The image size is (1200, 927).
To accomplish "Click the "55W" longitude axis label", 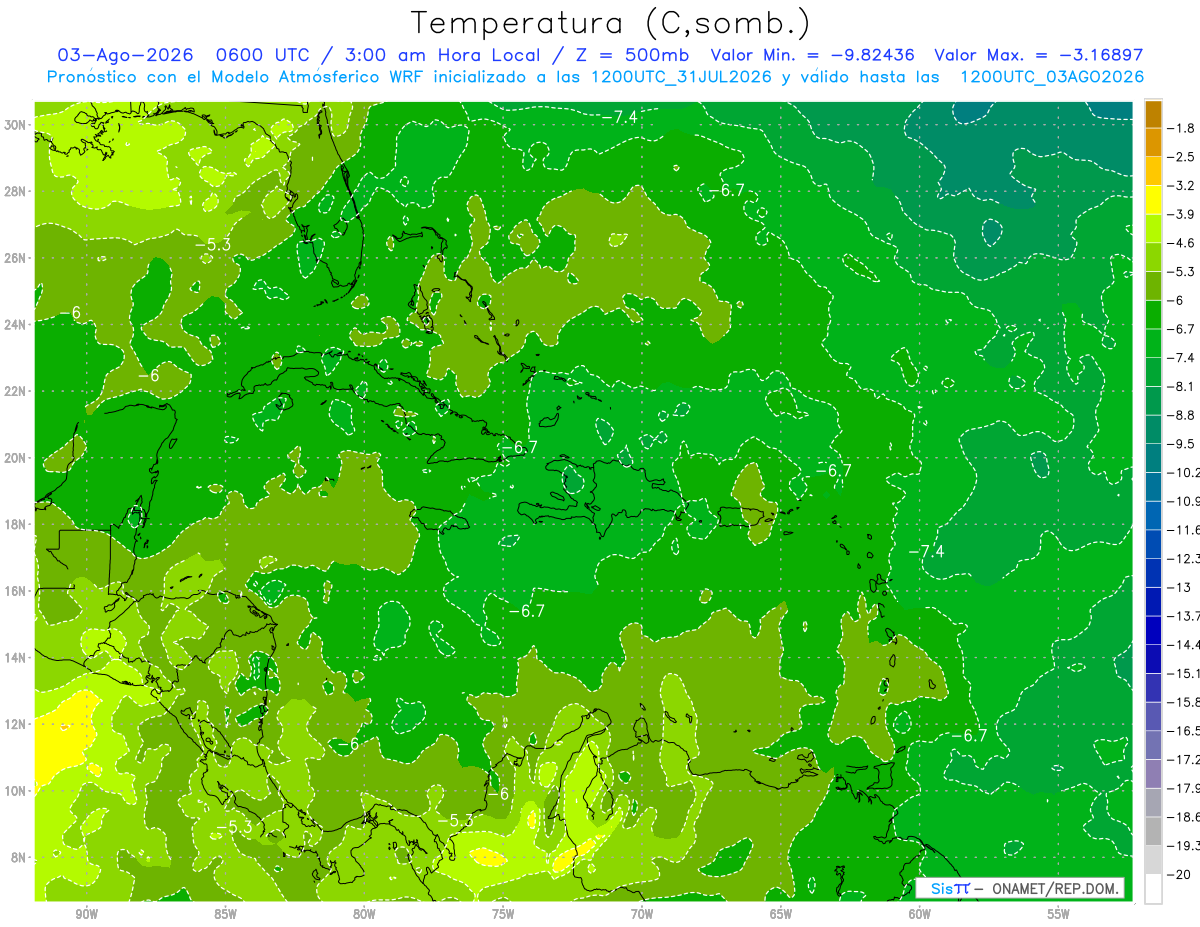I will point(1059,914).
